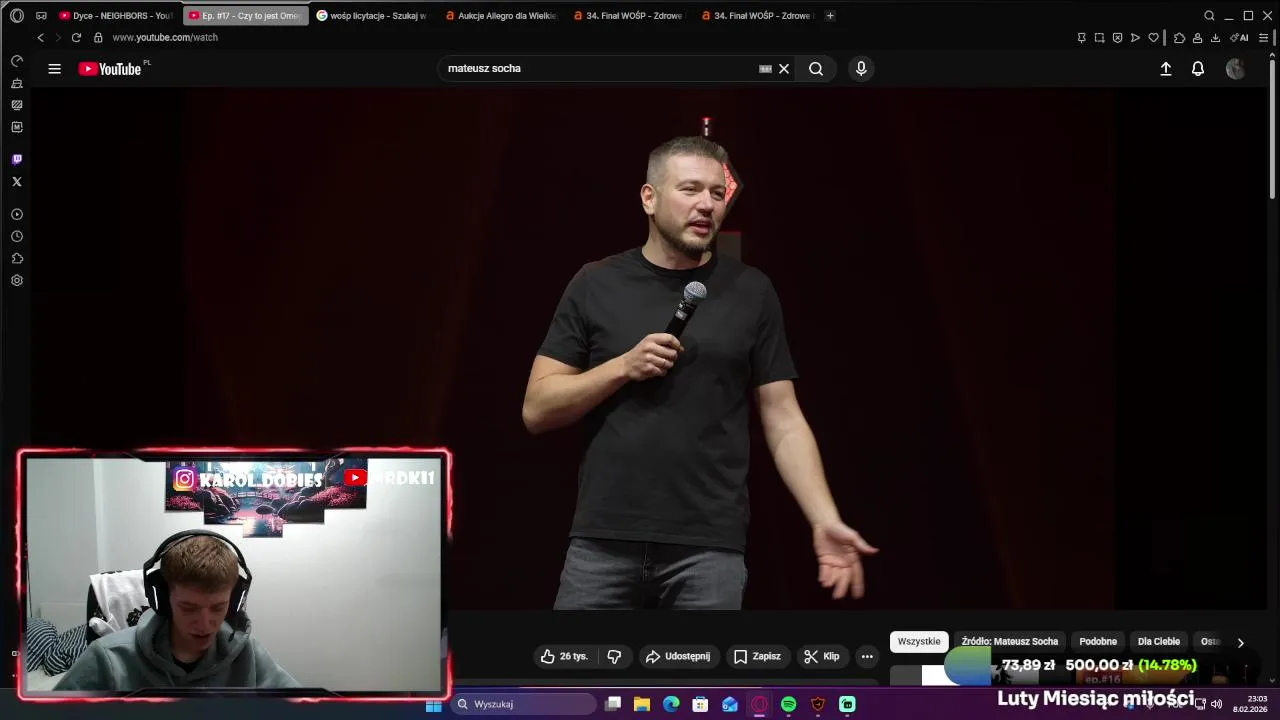Image resolution: width=1280 pixels, height=720 pixels.
Task: Open the AI assistant toolbar button
Action: 1239,38
